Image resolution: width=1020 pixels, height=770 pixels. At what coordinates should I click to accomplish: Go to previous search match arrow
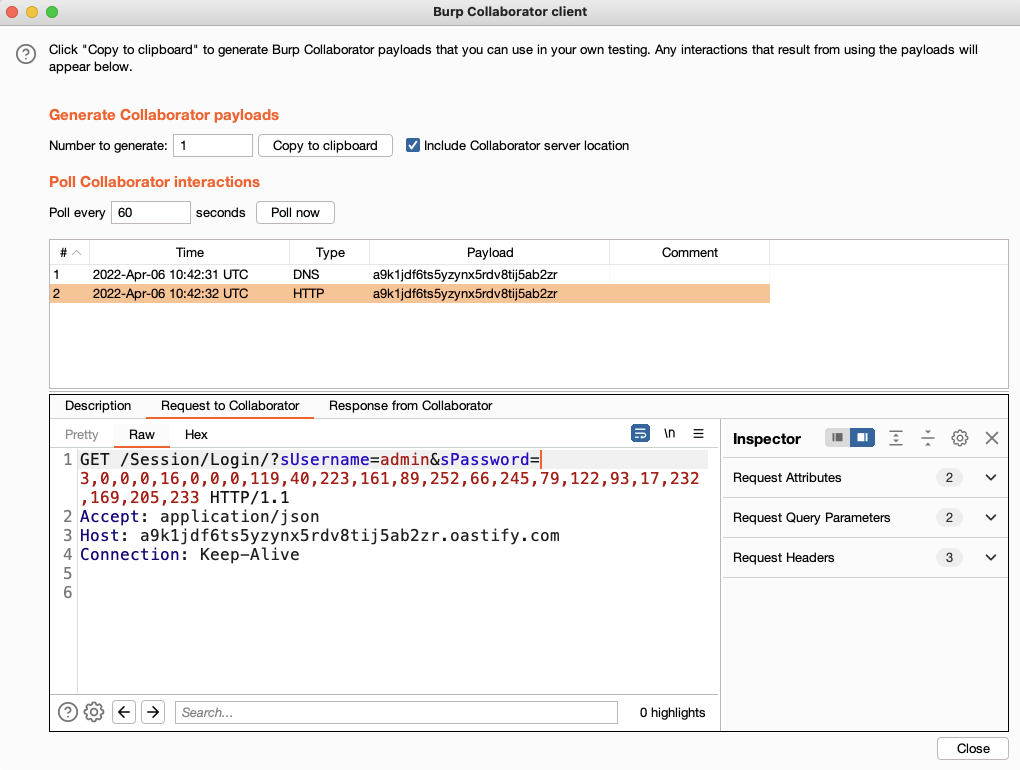coord(124,712)
